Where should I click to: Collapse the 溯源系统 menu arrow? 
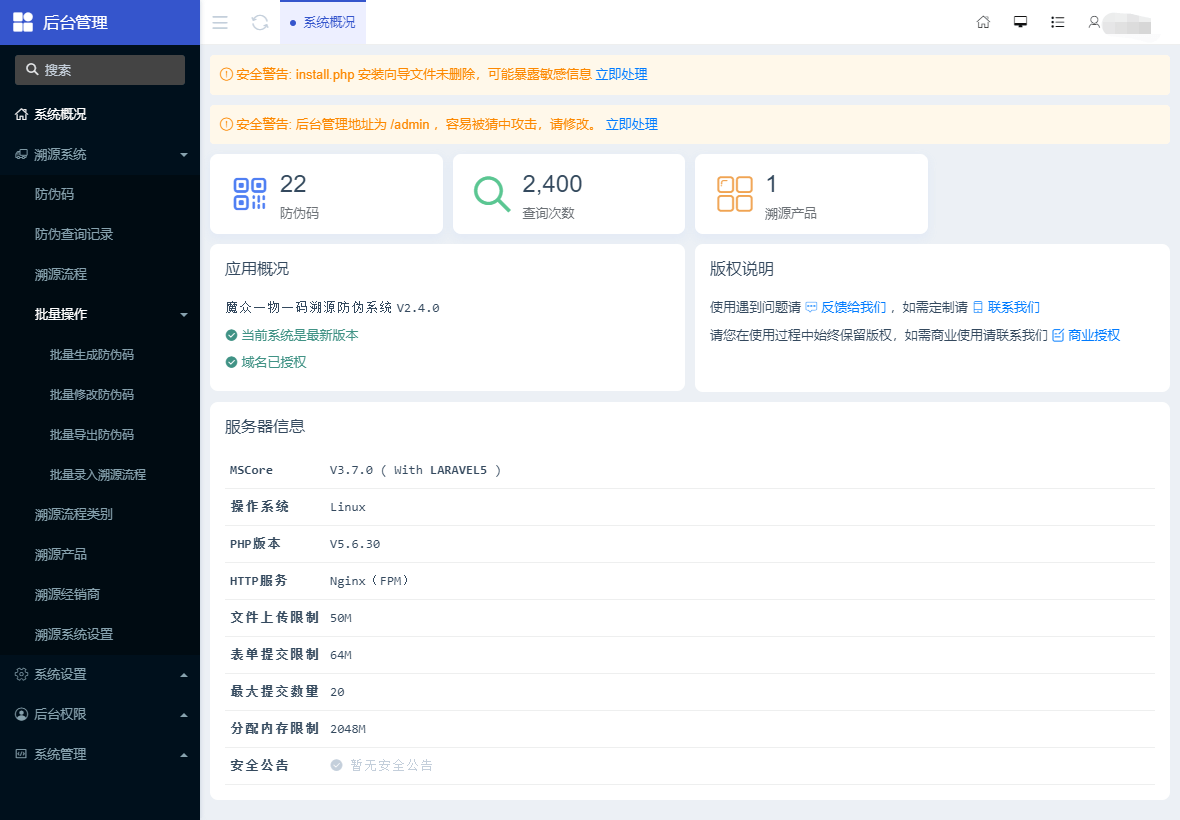[184, 155]
